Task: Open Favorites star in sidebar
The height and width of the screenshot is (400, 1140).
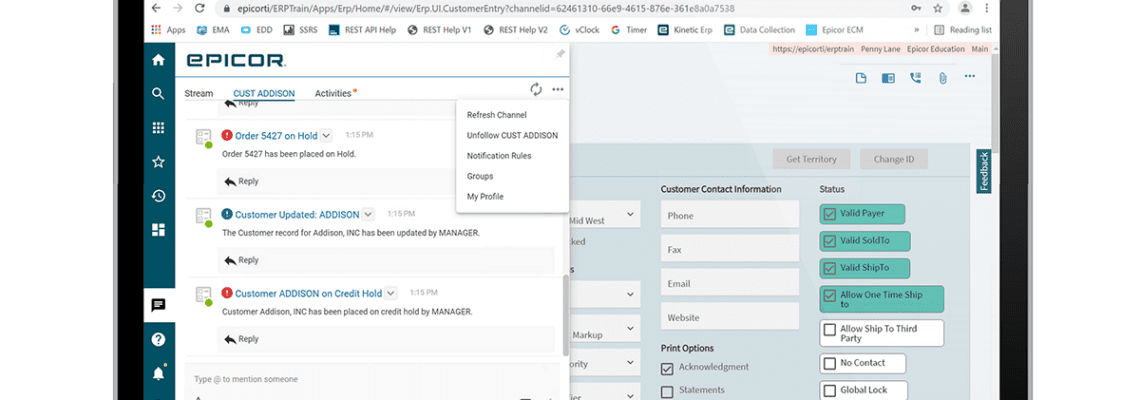Action: coord(158,162)
